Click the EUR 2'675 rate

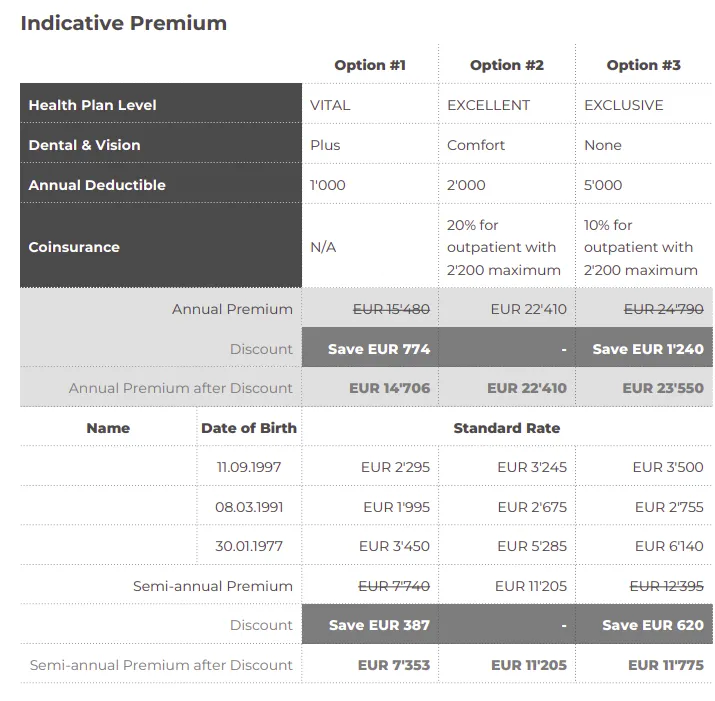pyautogui.click(x=532, y=507)
